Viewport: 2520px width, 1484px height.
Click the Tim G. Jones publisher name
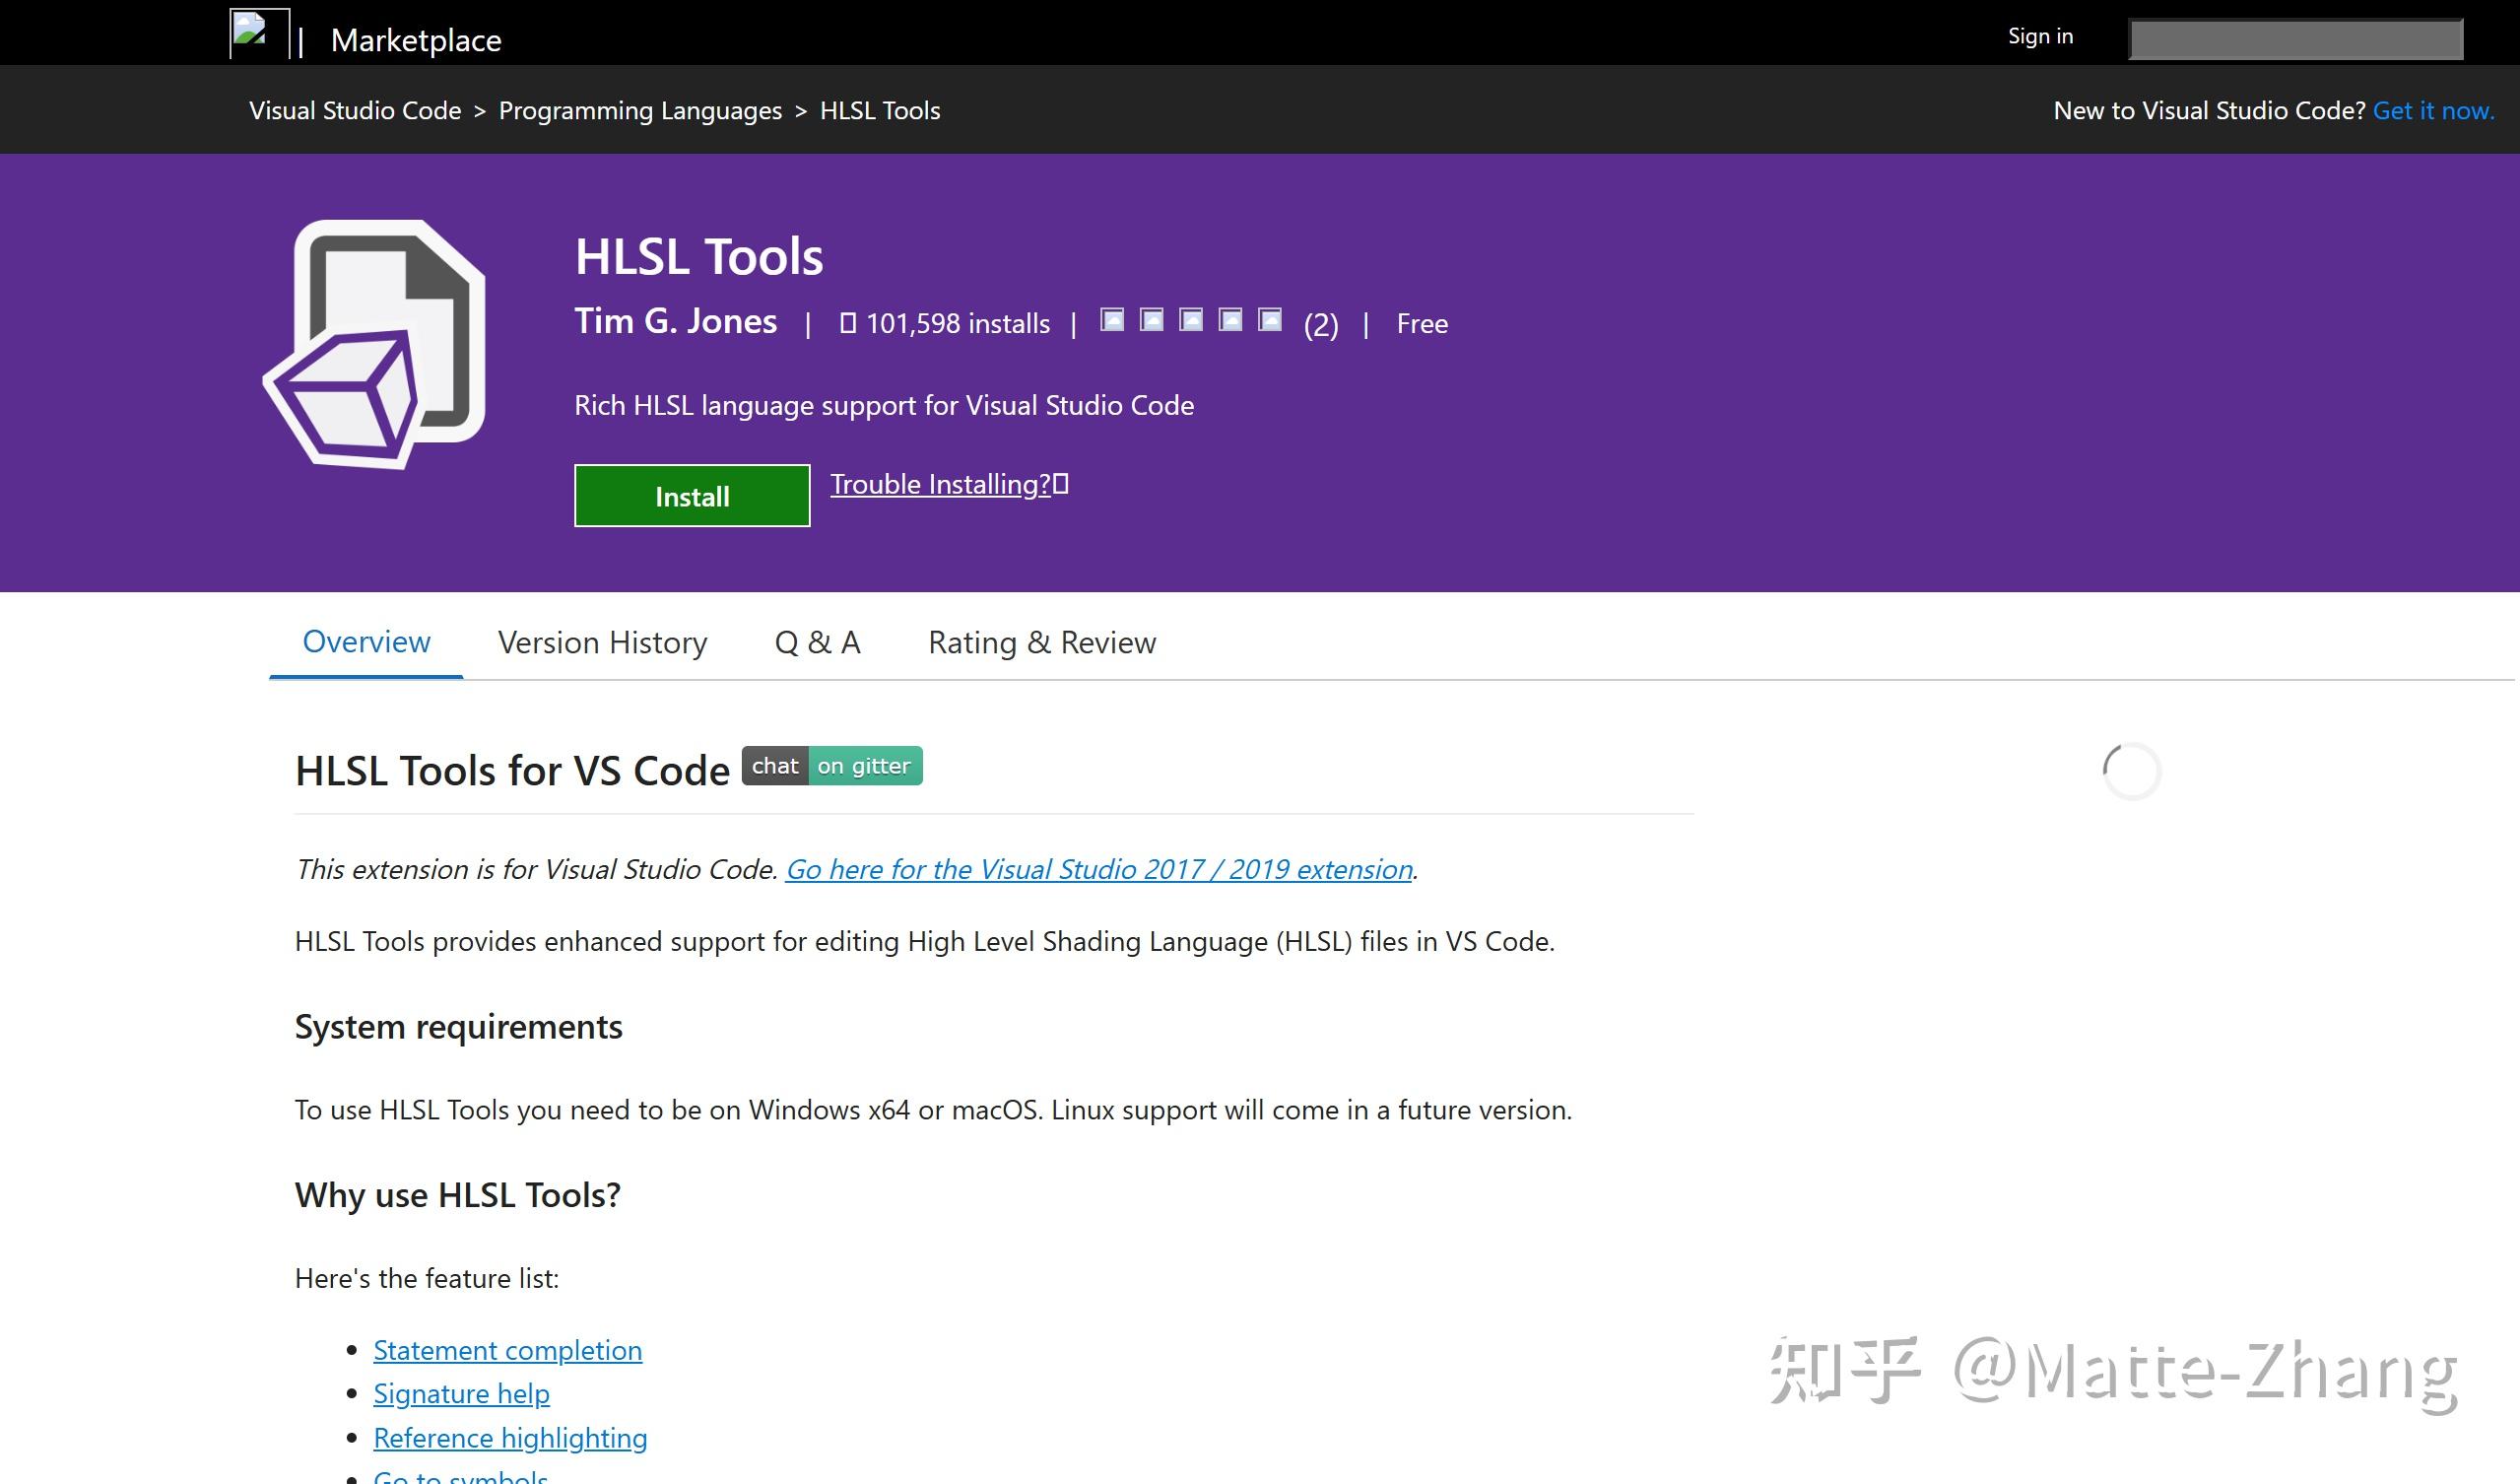pos(675,321)
